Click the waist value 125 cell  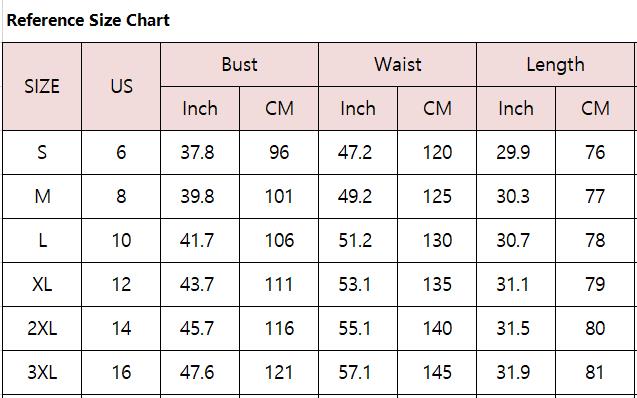(x=437, y=197)
